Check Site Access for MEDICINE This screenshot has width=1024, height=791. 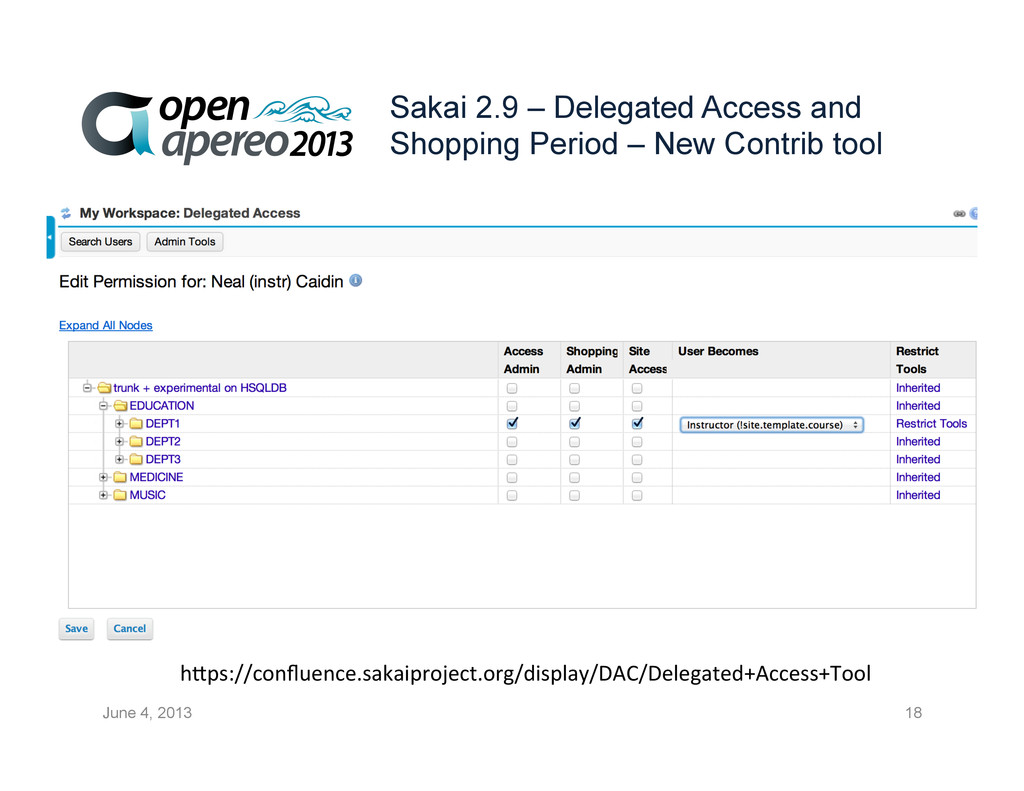637,477
